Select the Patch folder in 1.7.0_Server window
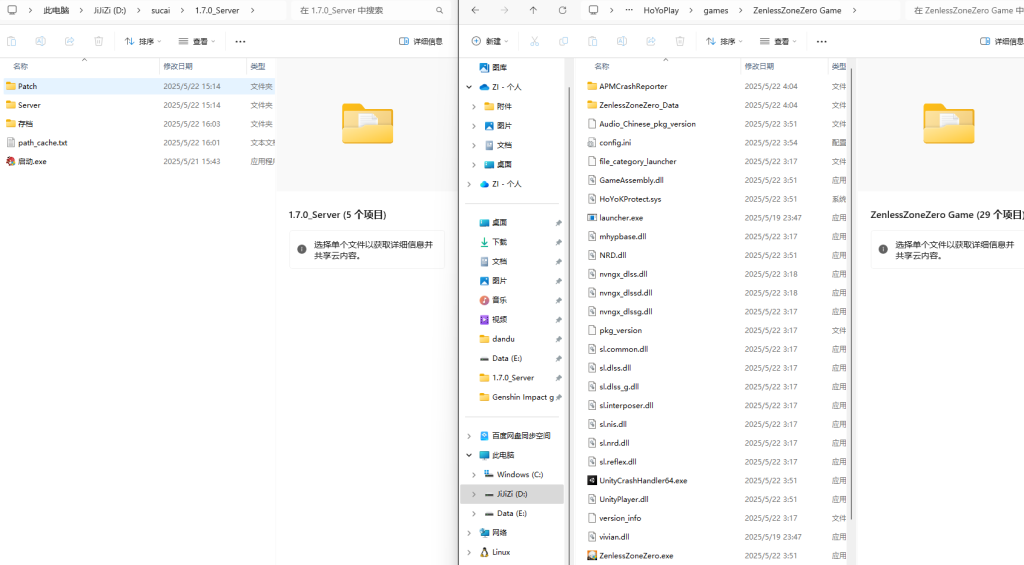Viewport: 1024px width, 565px height. 138,86
